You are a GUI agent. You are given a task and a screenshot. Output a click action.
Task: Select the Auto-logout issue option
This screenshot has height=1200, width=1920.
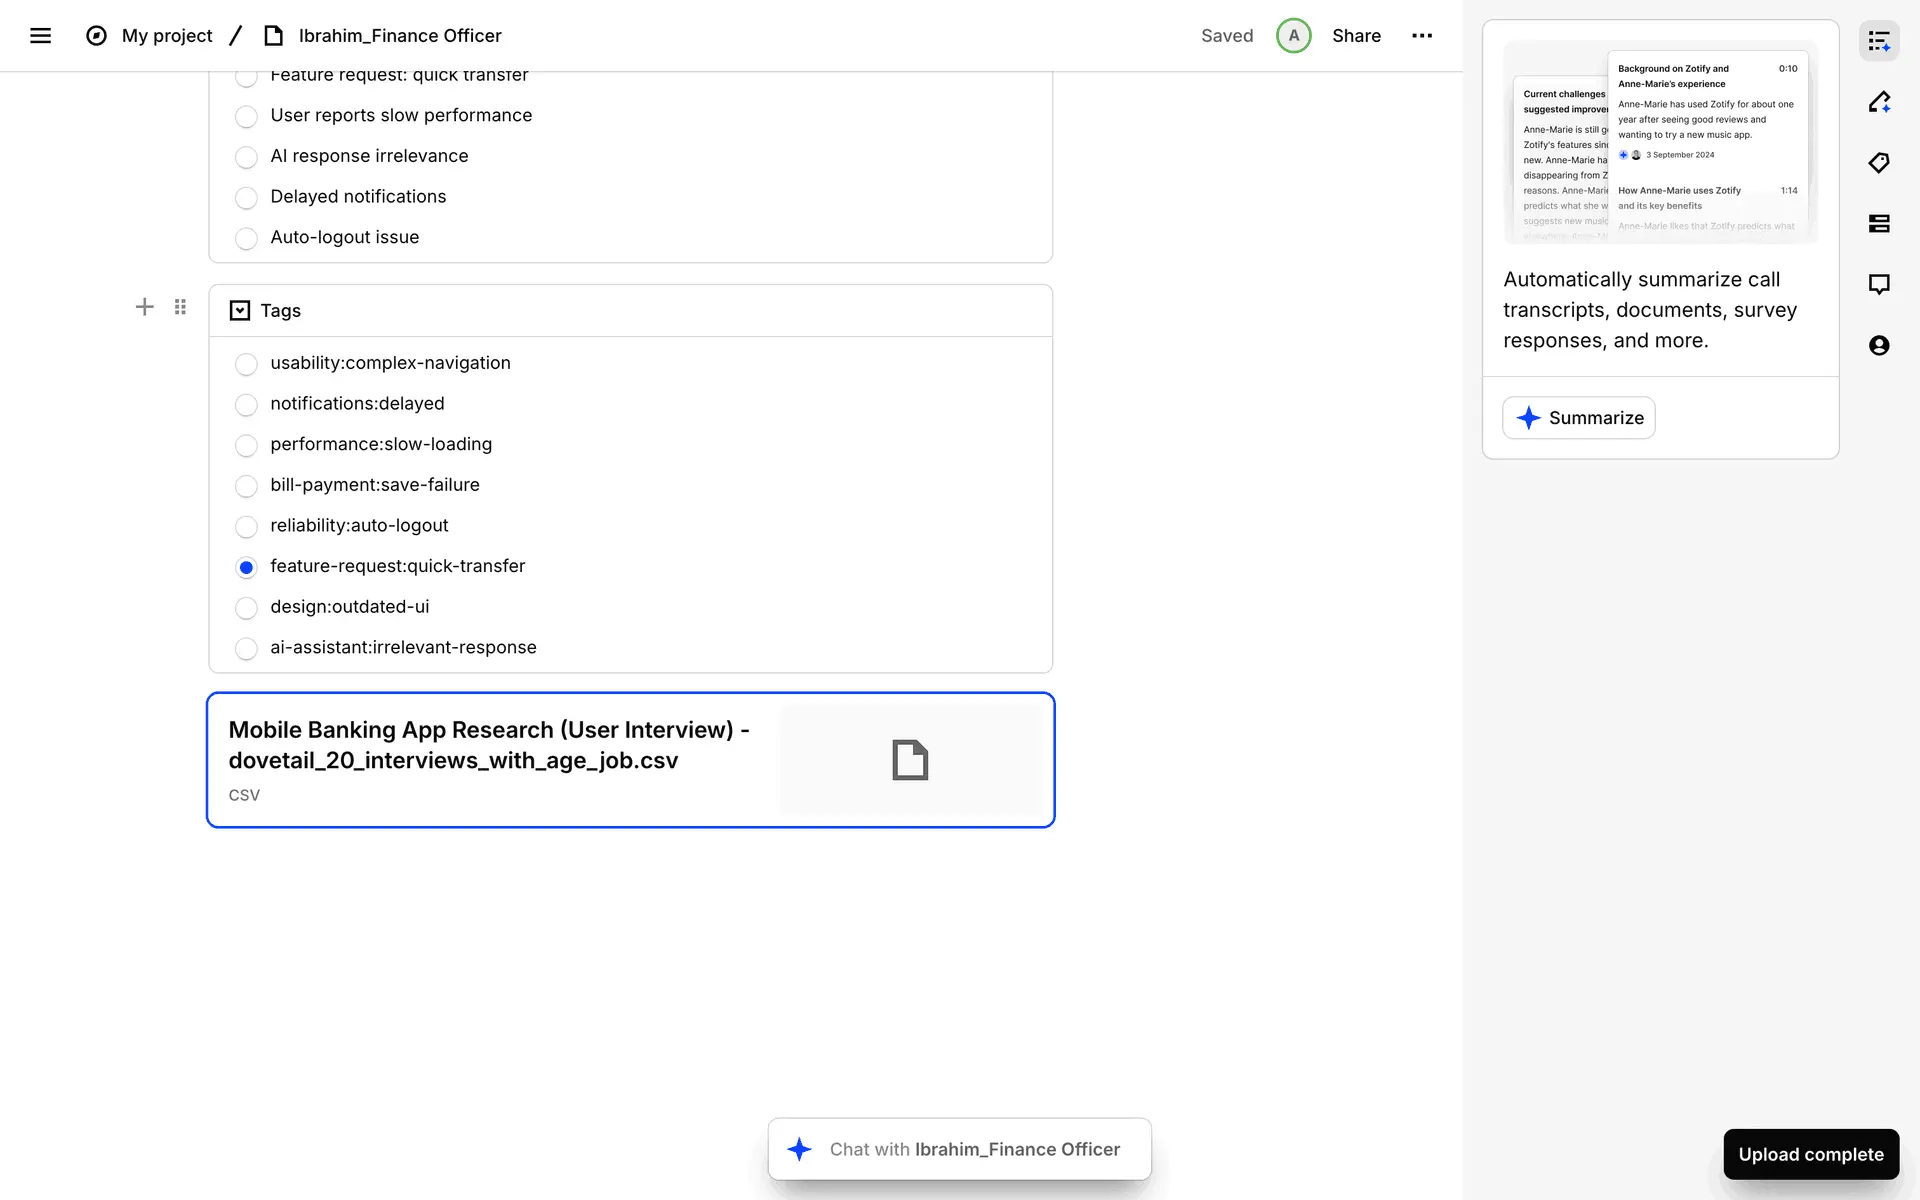(x=246, y=238)
